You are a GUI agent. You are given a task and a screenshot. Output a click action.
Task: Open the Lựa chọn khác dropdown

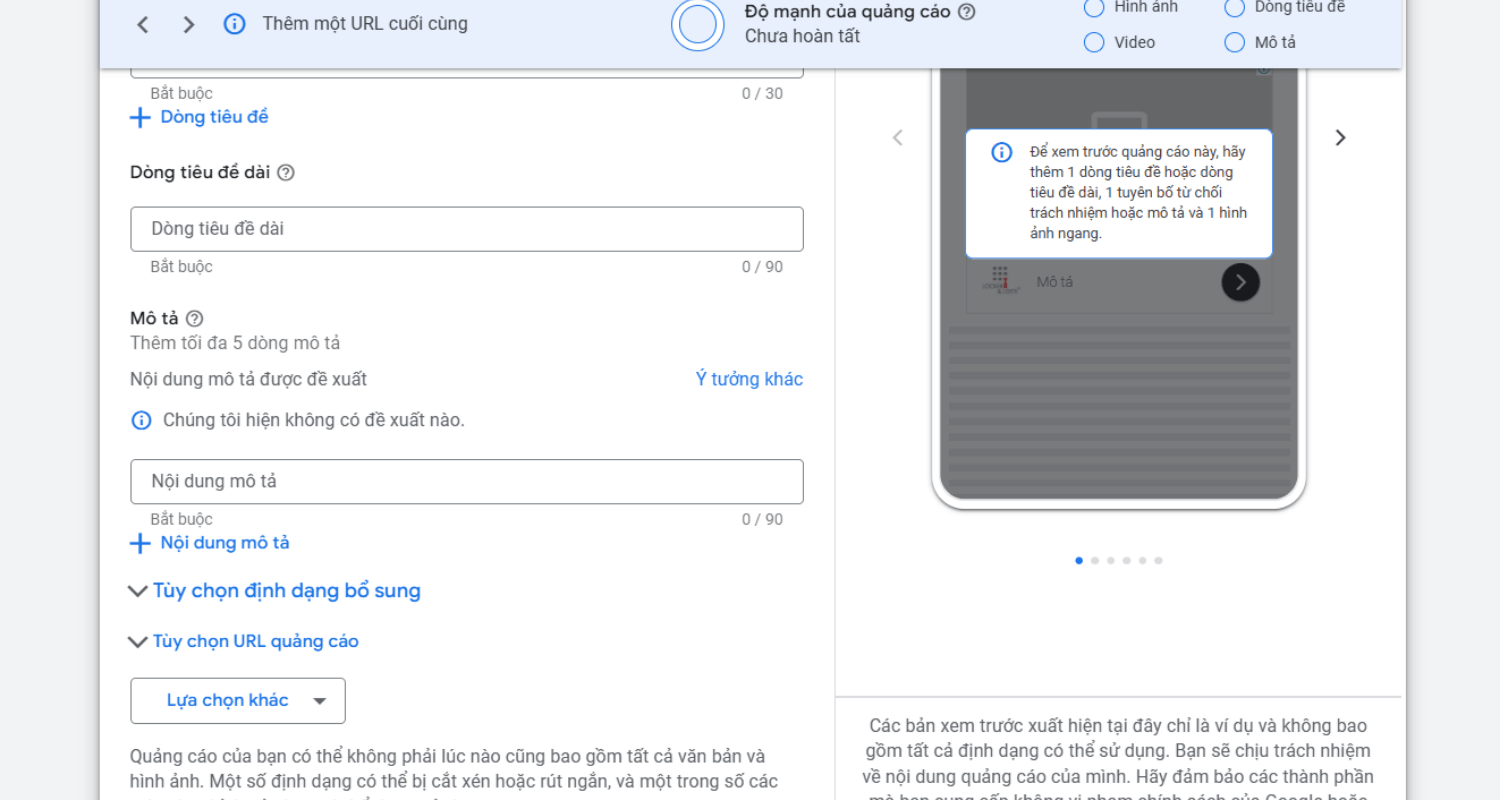point(238,701)
